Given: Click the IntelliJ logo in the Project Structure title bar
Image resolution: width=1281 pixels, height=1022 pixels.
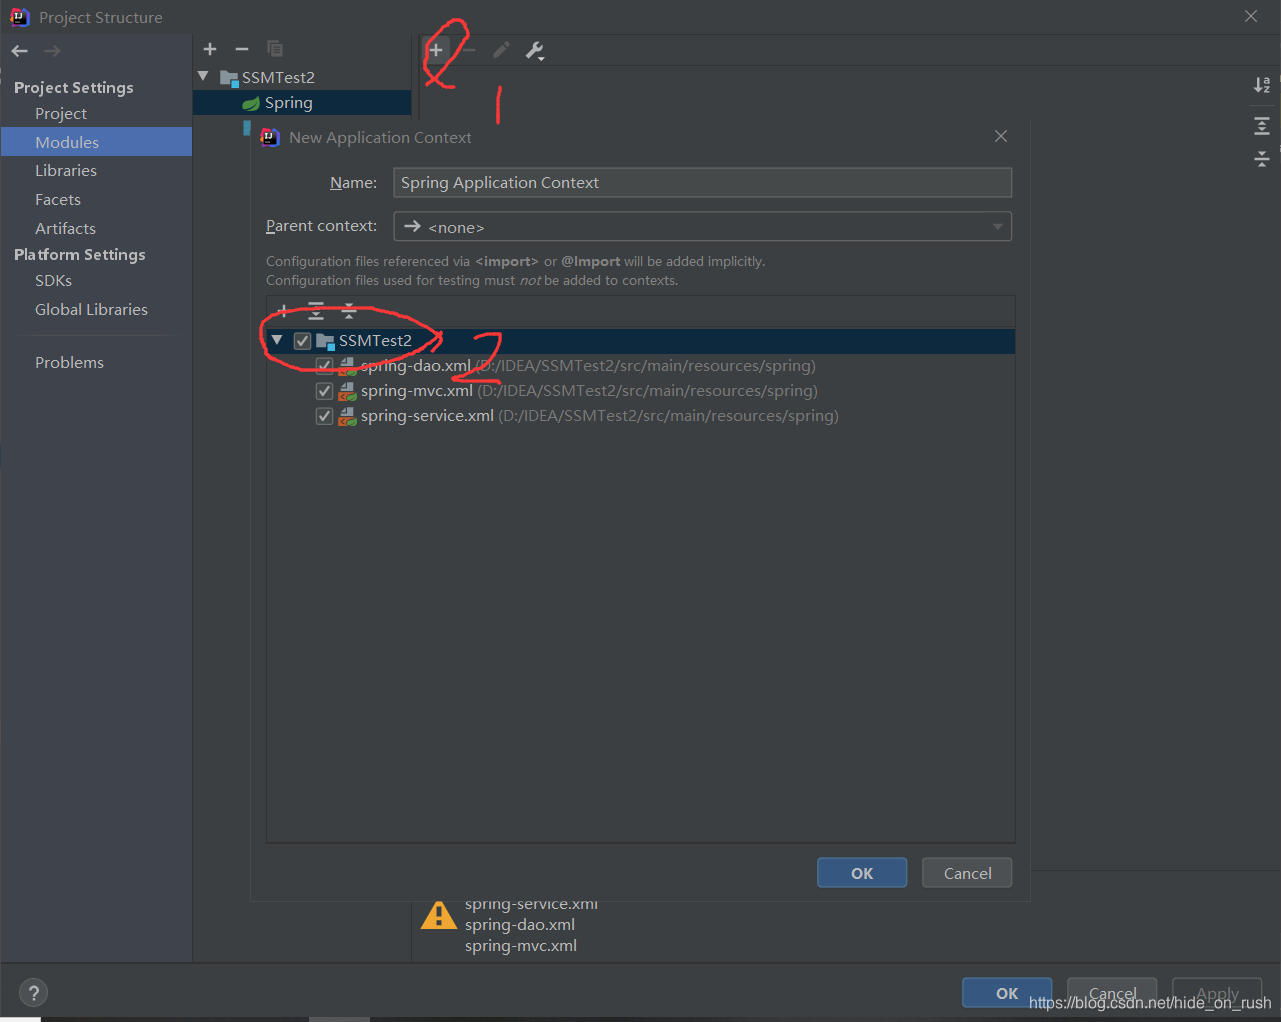Looking at the screenshot, I should (19, 17).
